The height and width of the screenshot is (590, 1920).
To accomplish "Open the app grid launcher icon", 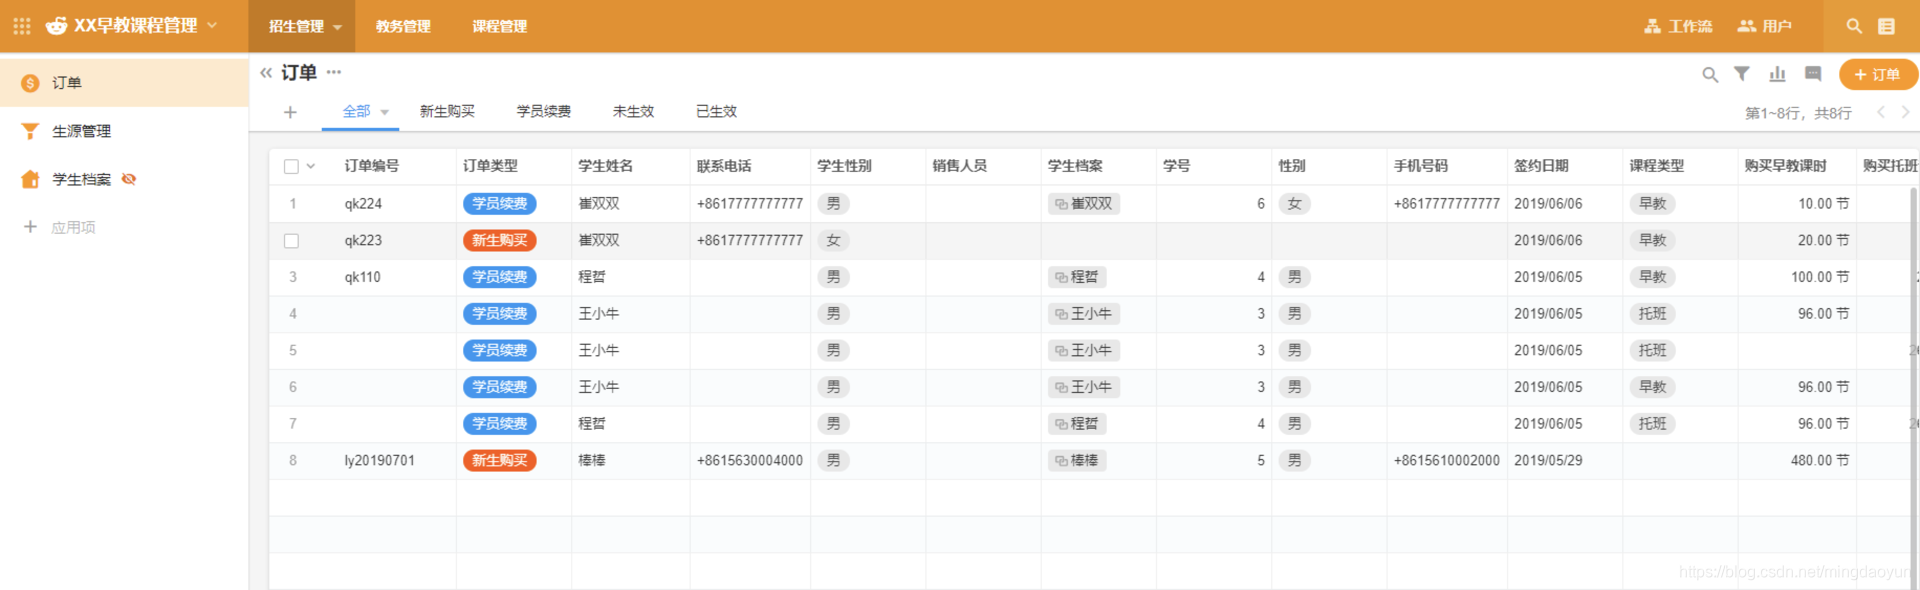I will point(22,26).
